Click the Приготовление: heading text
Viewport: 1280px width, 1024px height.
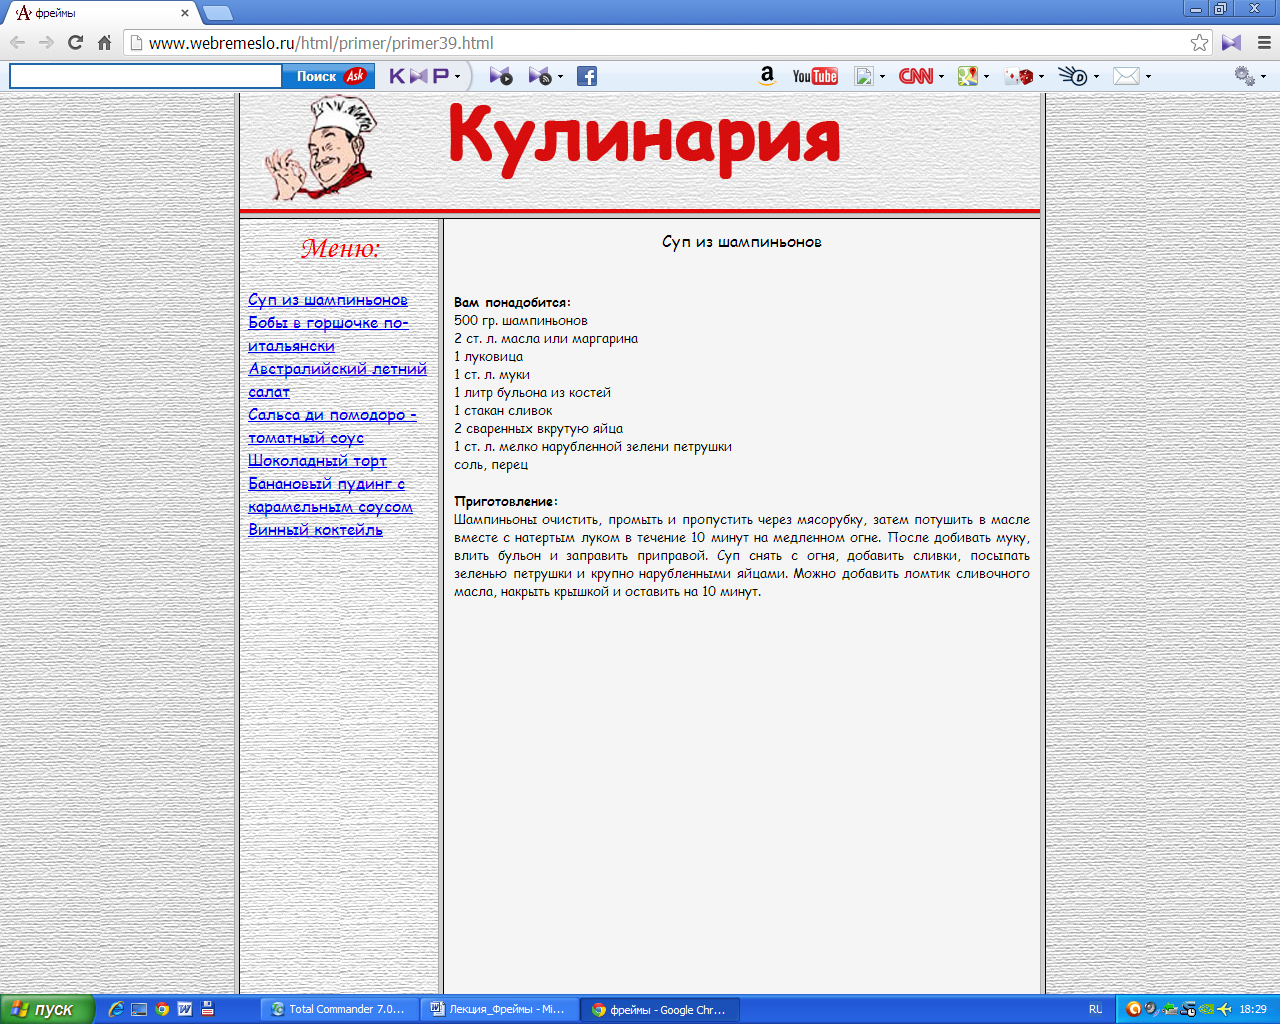506,501
